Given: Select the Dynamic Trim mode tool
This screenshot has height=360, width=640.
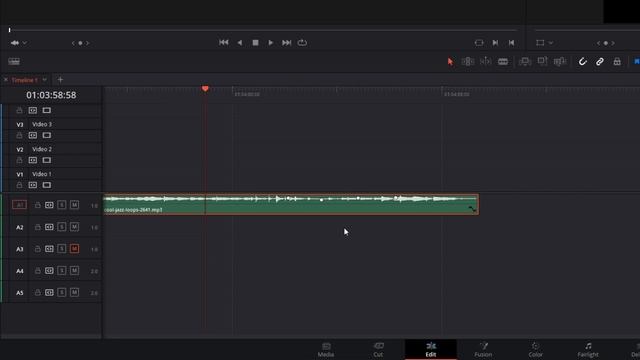Looking at the screenshot, I should click(485, 62).
